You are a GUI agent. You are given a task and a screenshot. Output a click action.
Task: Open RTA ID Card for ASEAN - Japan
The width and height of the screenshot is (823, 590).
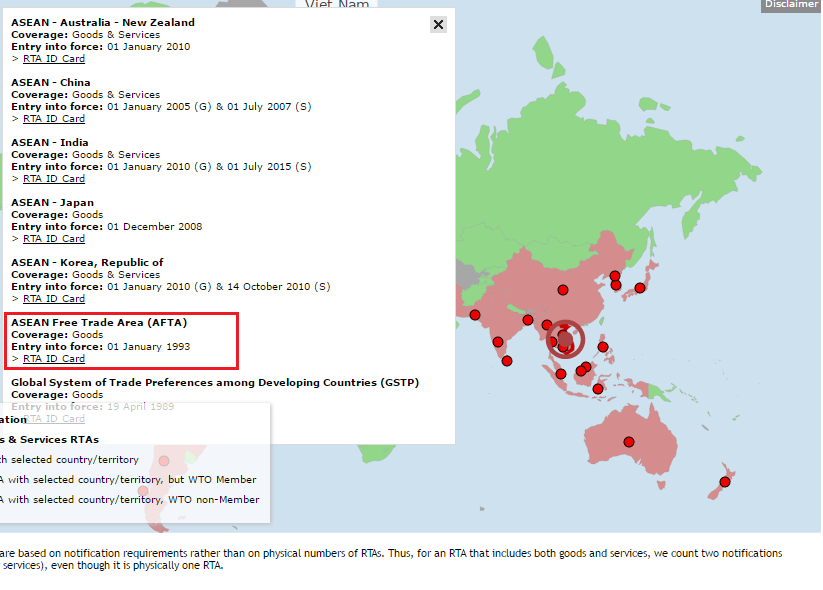54,239
